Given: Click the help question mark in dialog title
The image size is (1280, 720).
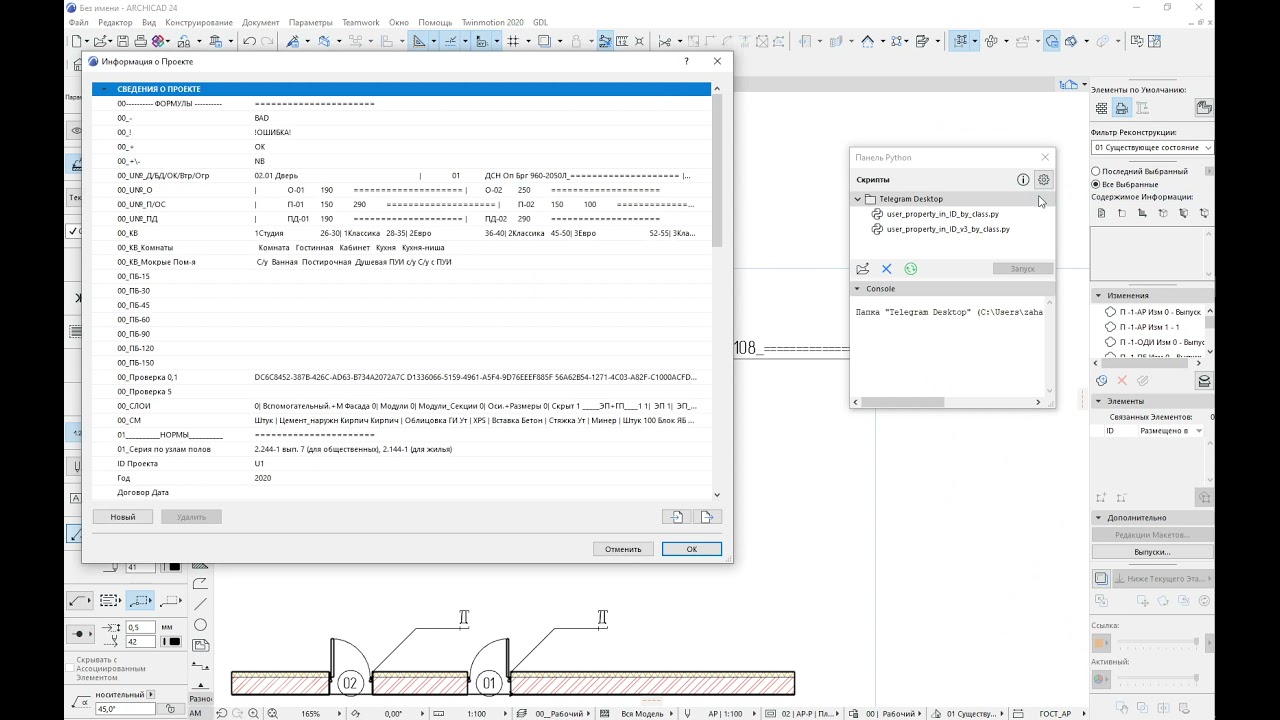Looking at the screenshot, I should click(x=686, y=61).
